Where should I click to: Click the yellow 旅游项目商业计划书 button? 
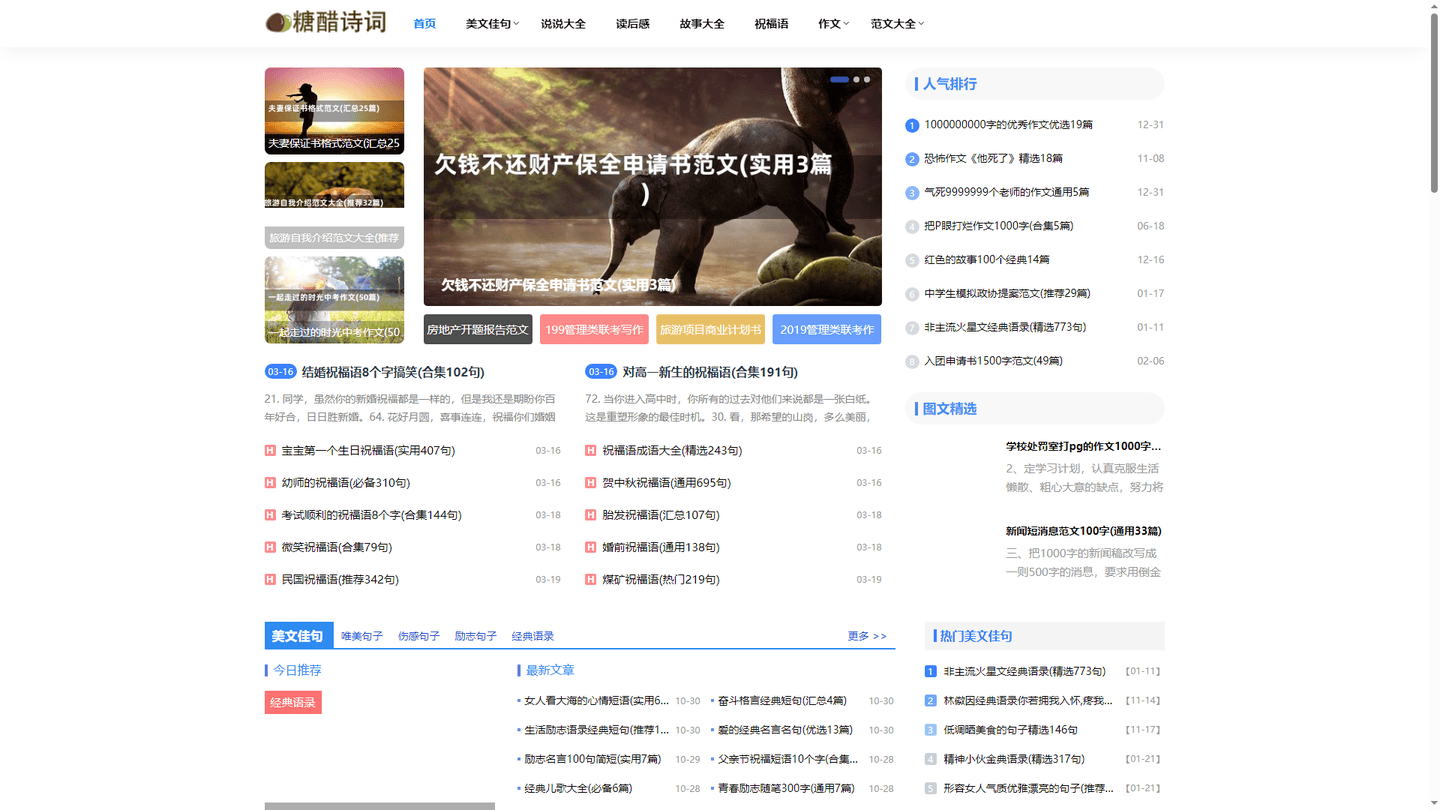coord(711,329)
